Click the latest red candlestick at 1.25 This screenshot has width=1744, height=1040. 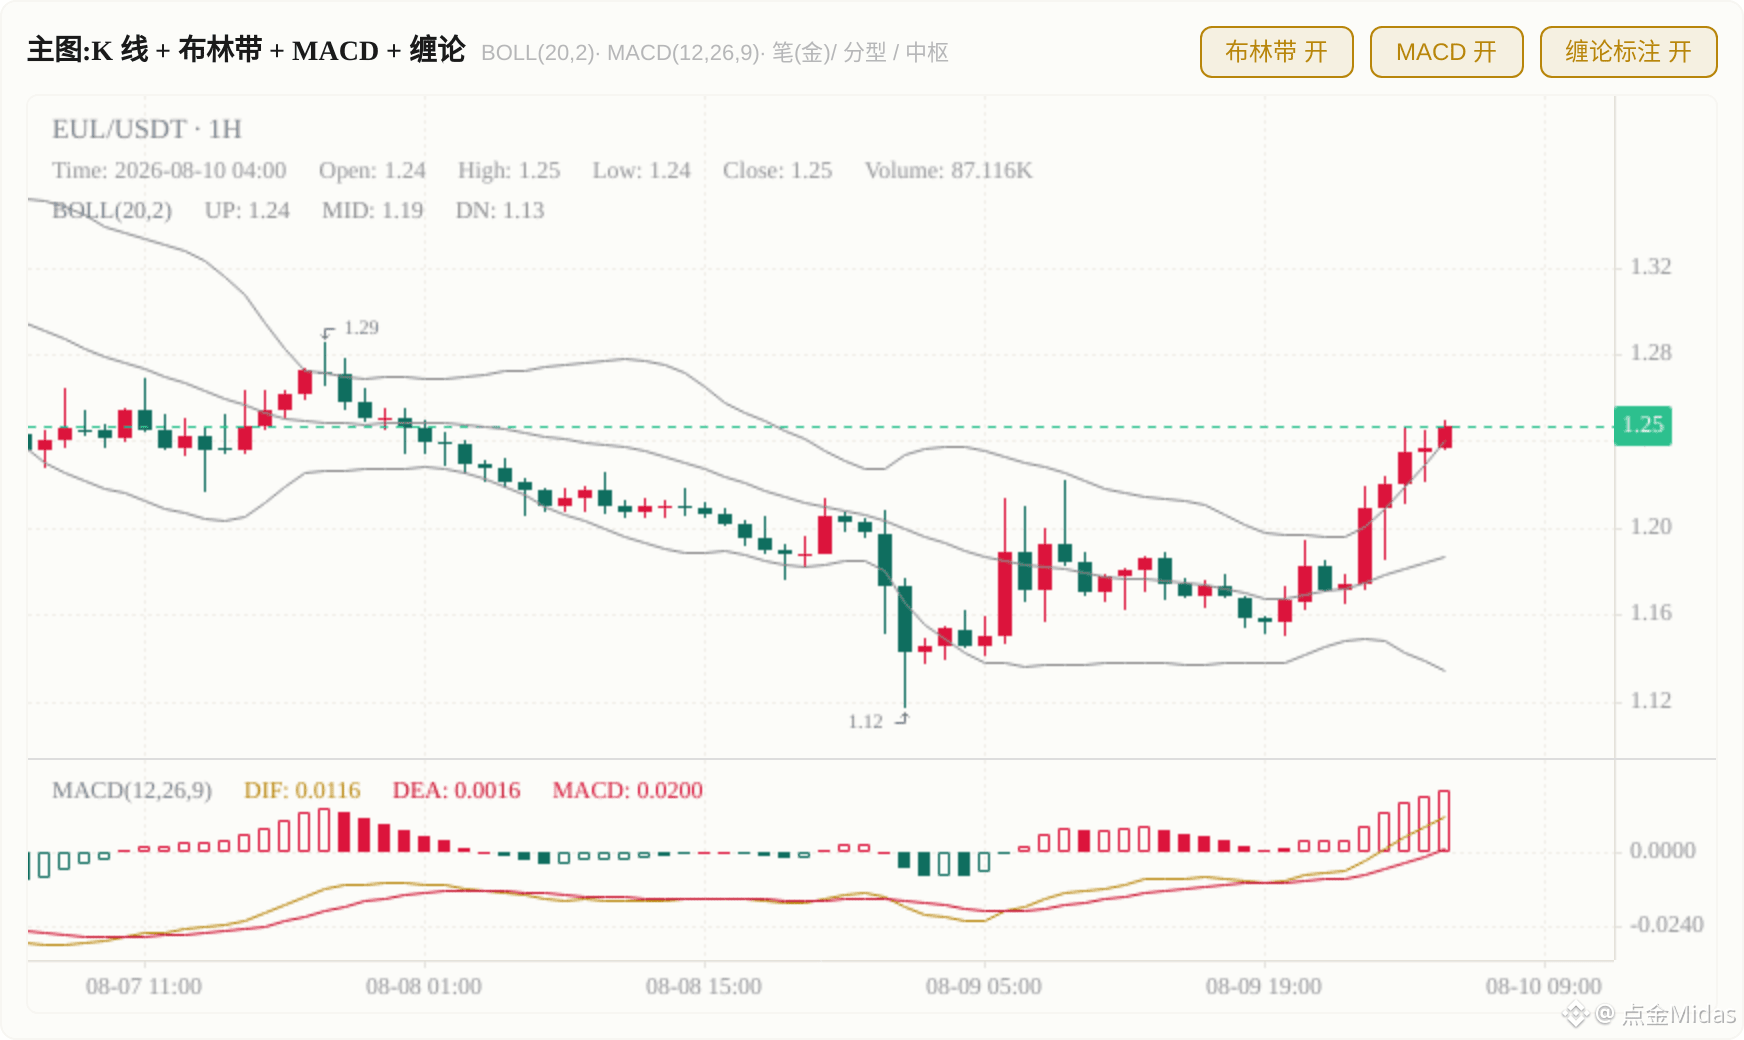coord(1445,436)
